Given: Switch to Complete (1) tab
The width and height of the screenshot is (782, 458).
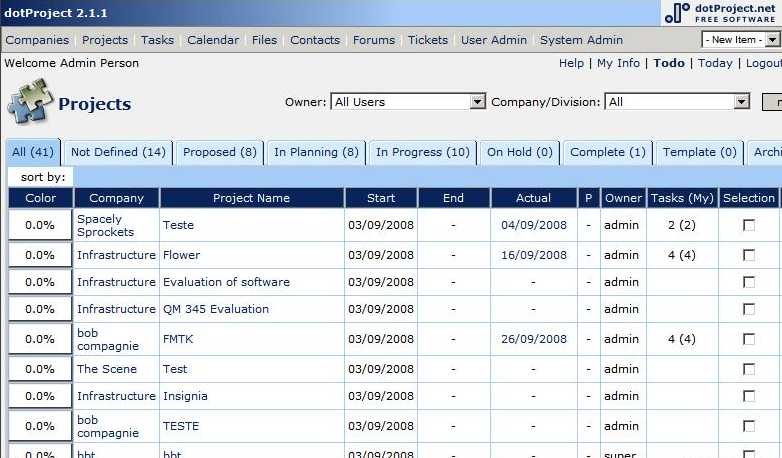Looking at the screenshot, I should [x=608, y=152].
